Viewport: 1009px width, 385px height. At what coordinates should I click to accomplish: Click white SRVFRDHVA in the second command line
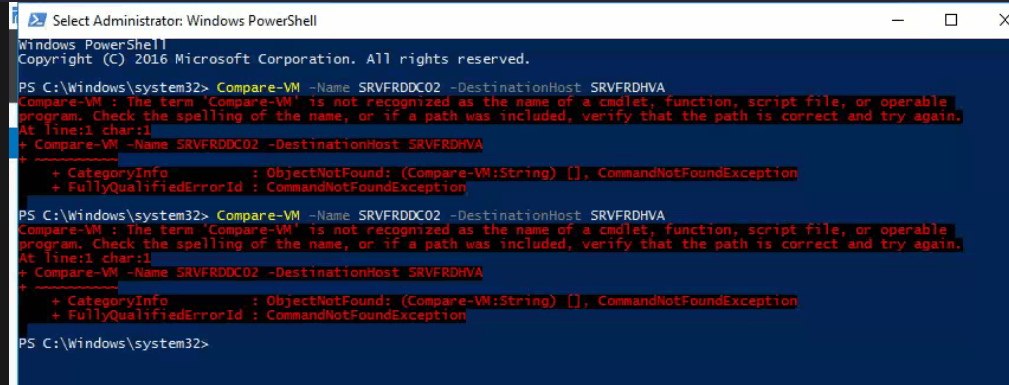point(627,214)
